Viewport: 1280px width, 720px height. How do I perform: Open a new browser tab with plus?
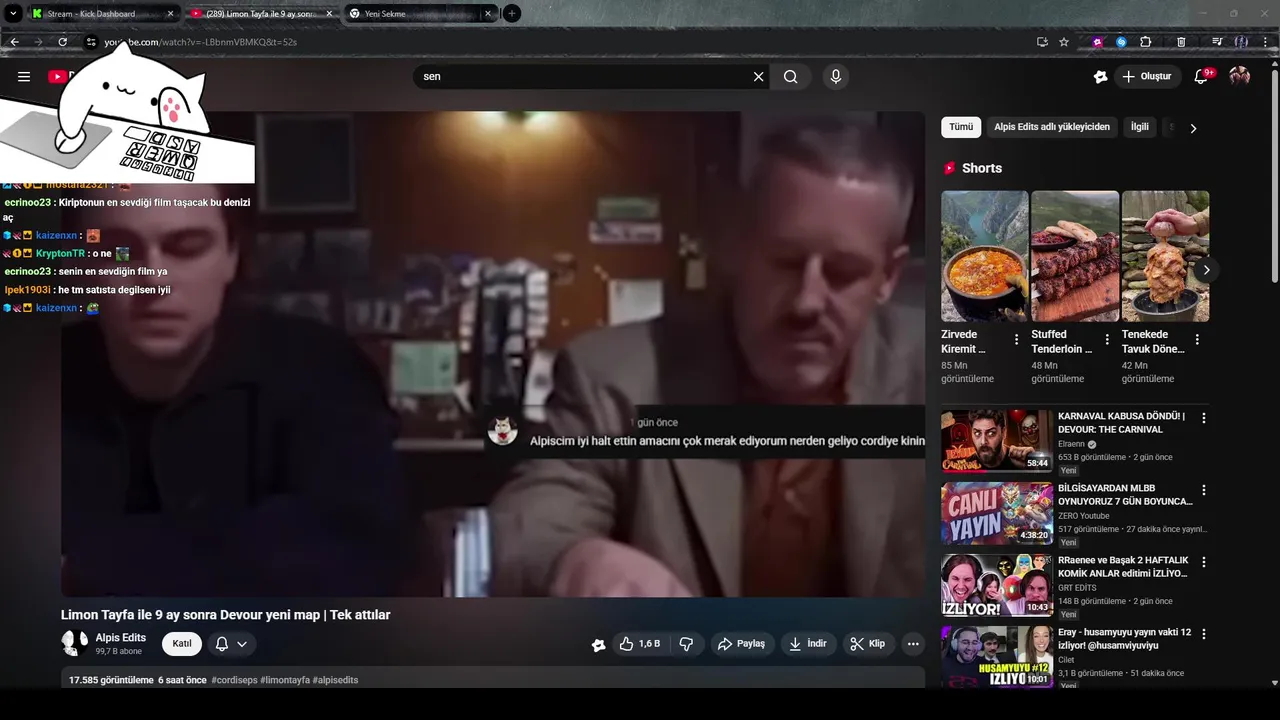pos(511,13)
